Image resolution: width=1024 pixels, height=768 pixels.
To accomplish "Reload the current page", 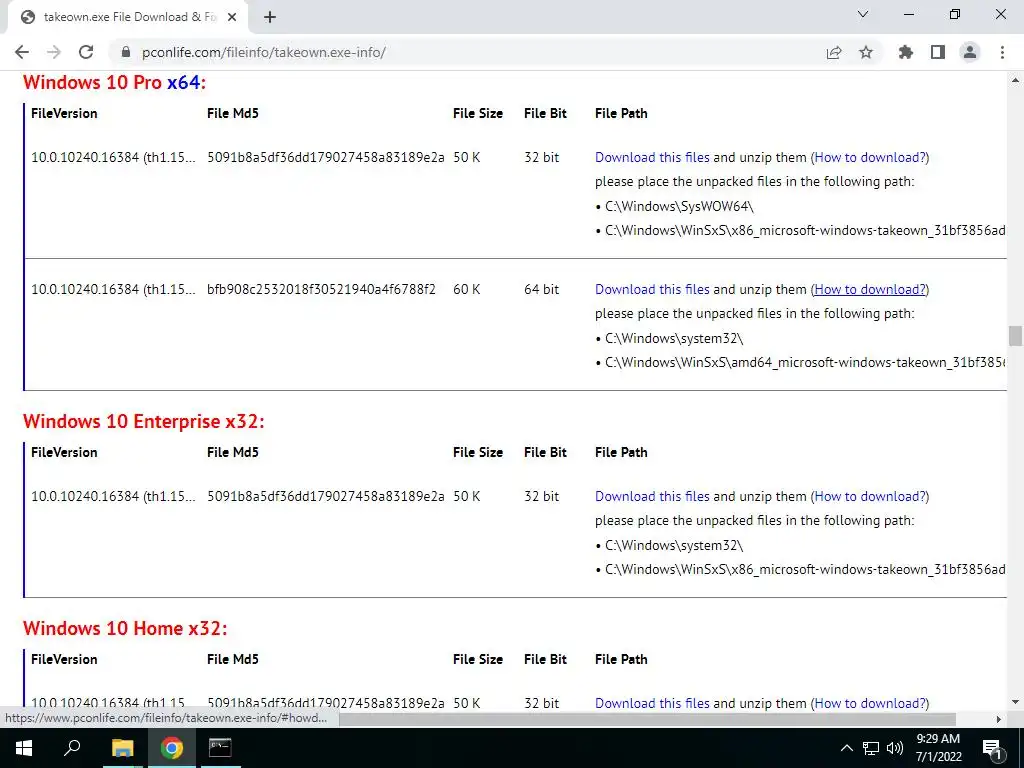I will click(86, 52).
